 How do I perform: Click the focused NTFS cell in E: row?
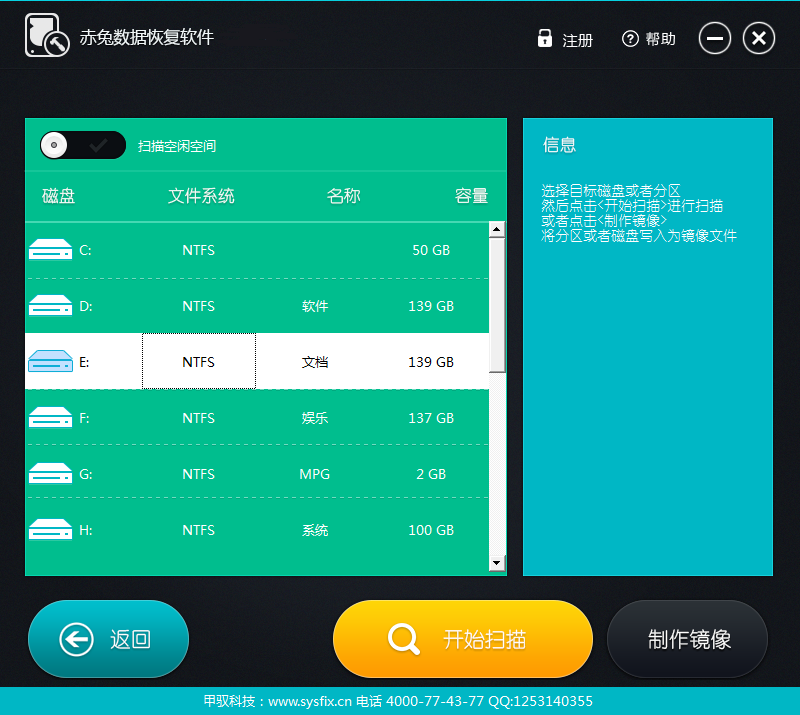(x=198, y=361)
